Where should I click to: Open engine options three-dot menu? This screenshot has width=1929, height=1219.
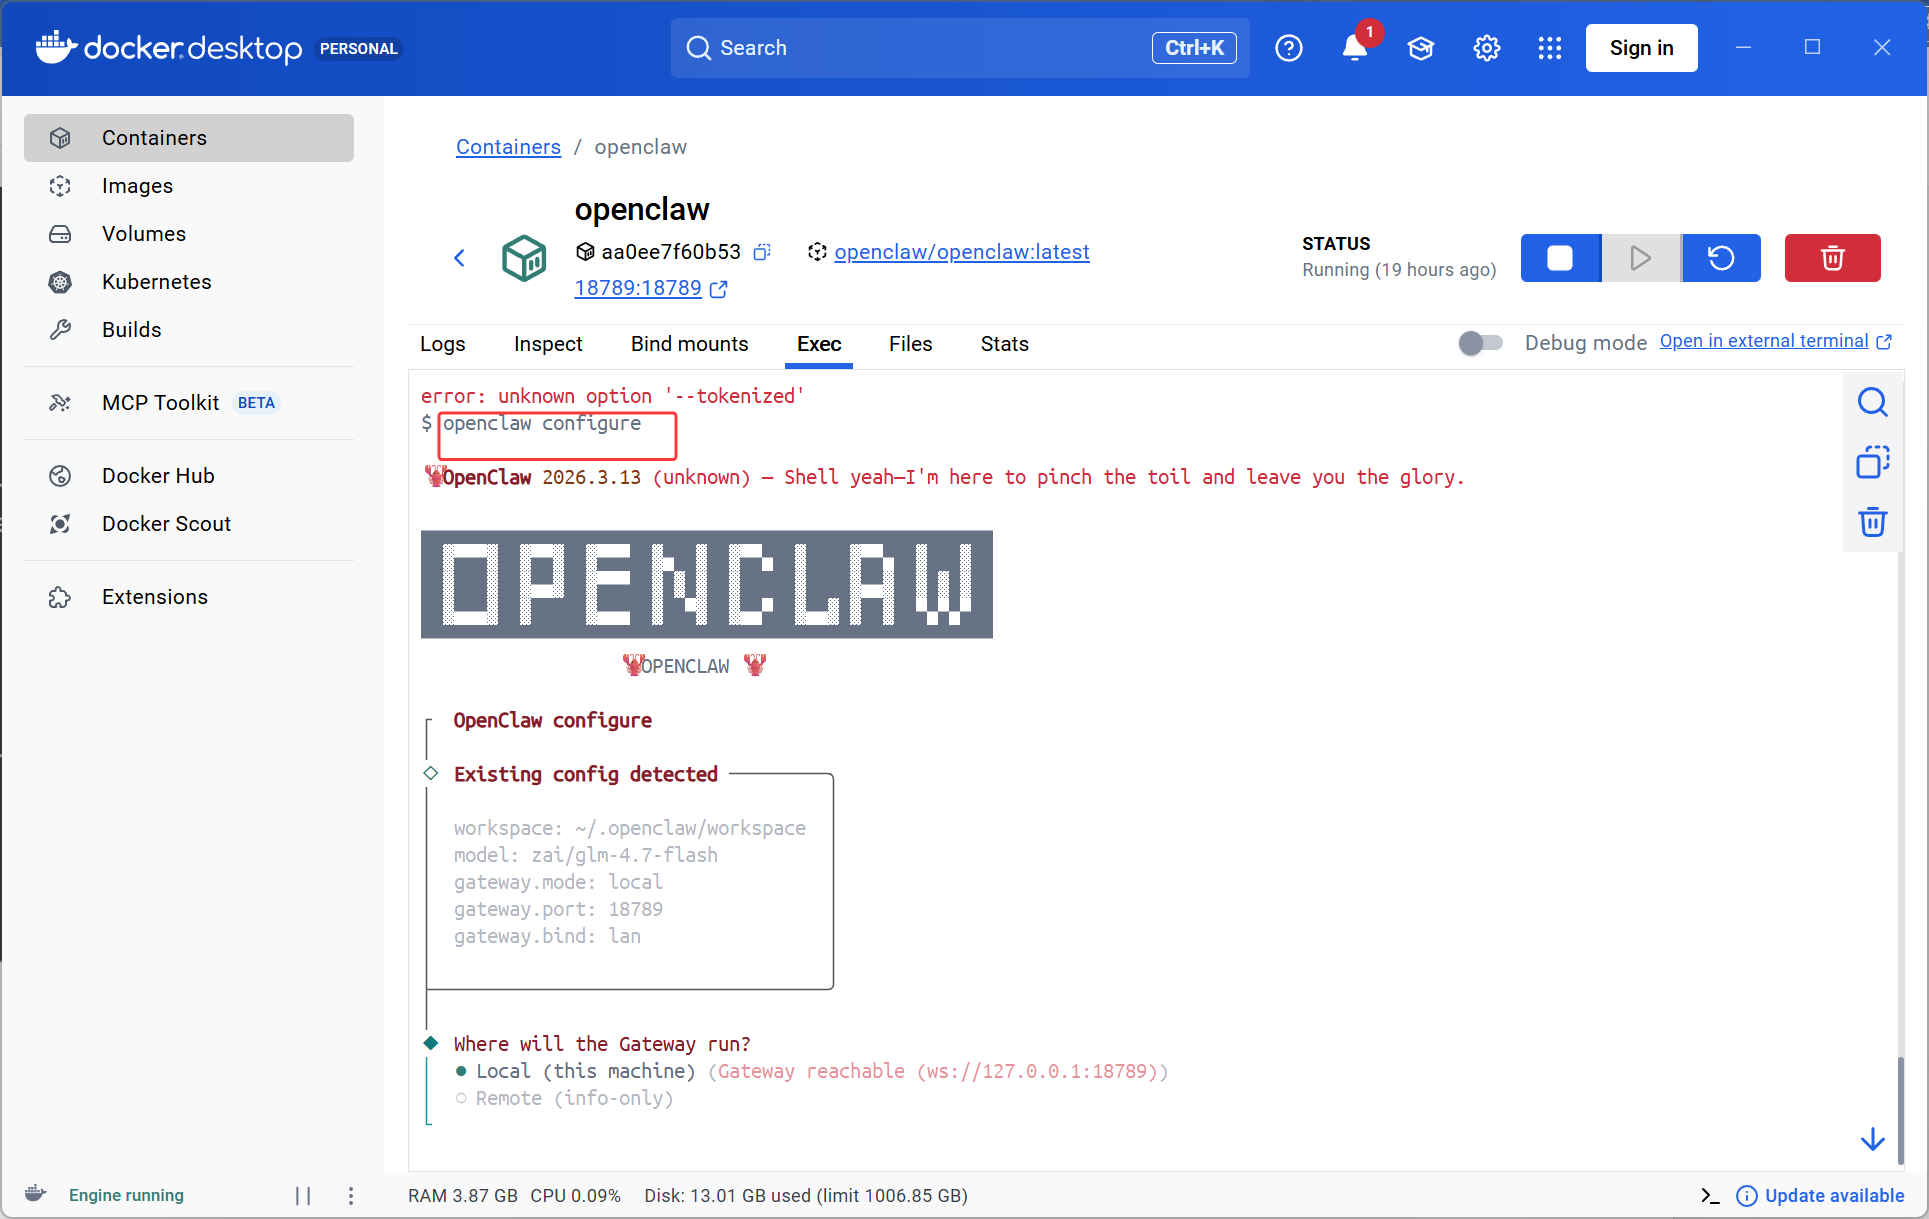coord(351,1196)
